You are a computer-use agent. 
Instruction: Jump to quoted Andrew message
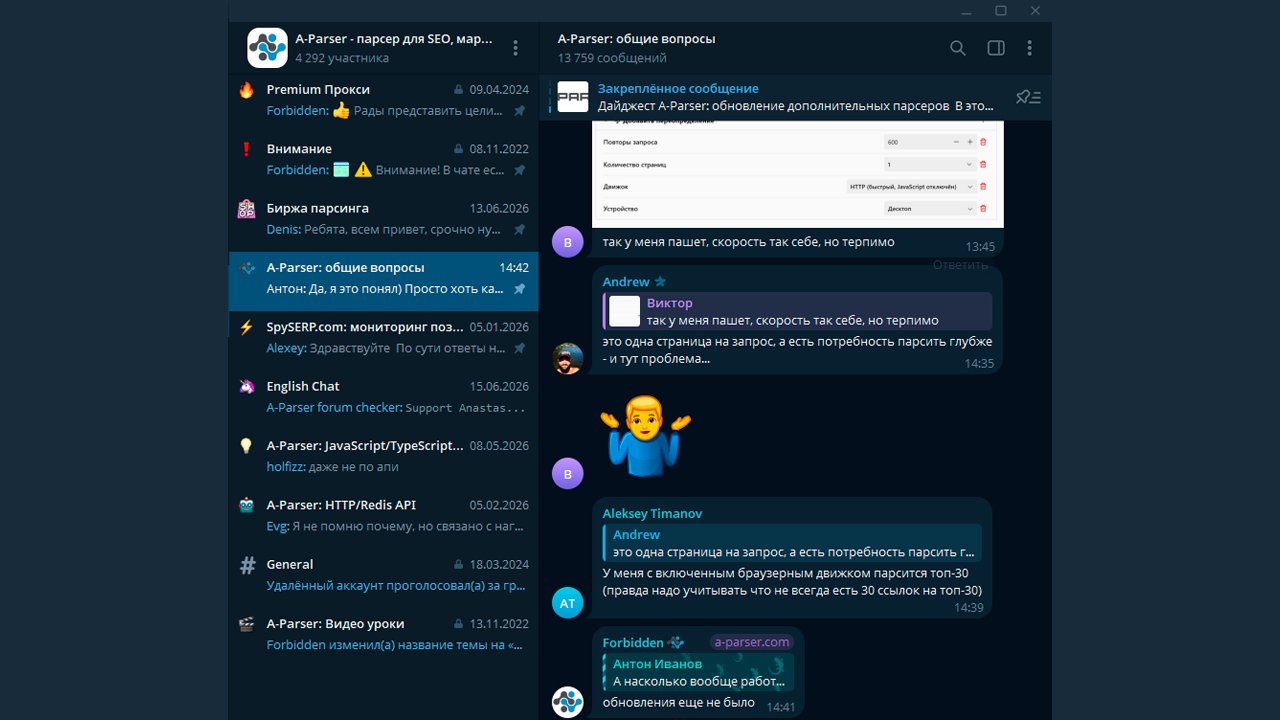pos(792,543)
